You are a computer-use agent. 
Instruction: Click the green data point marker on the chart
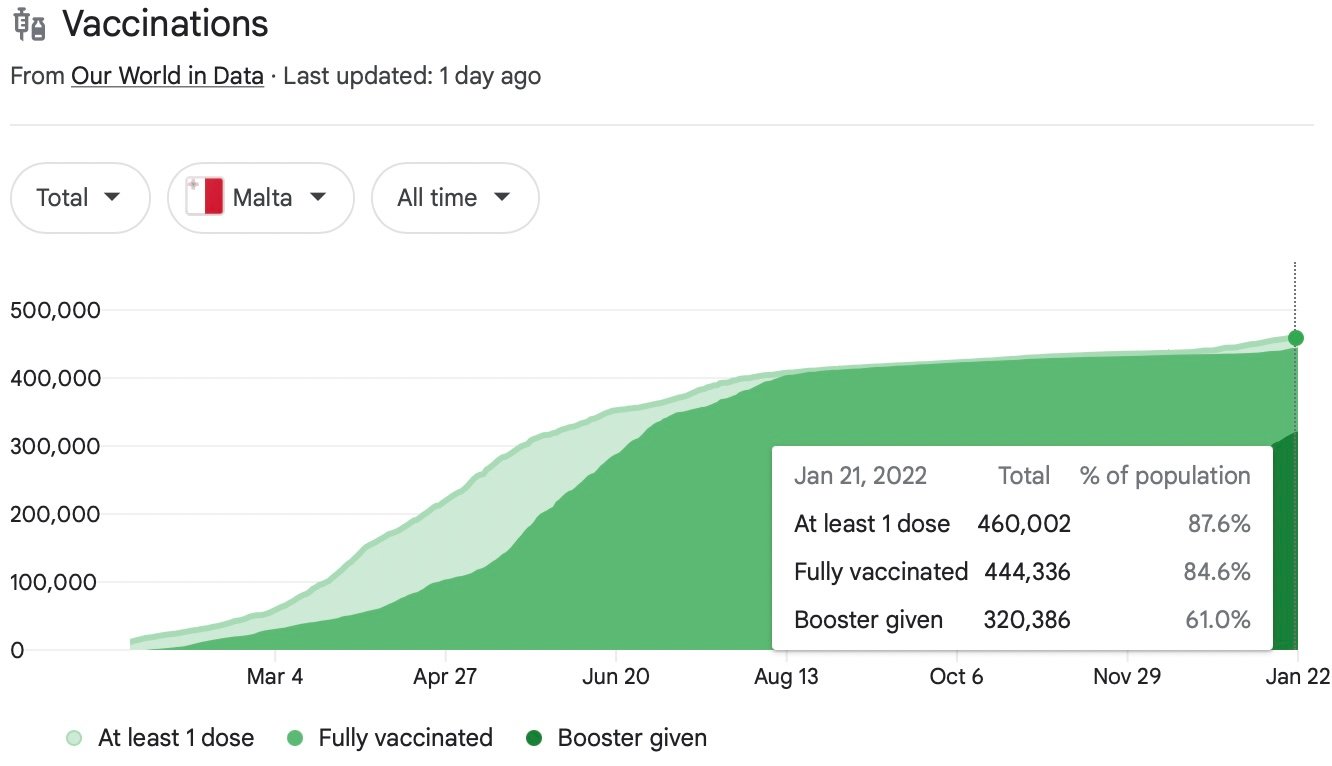coord(1295,338)
